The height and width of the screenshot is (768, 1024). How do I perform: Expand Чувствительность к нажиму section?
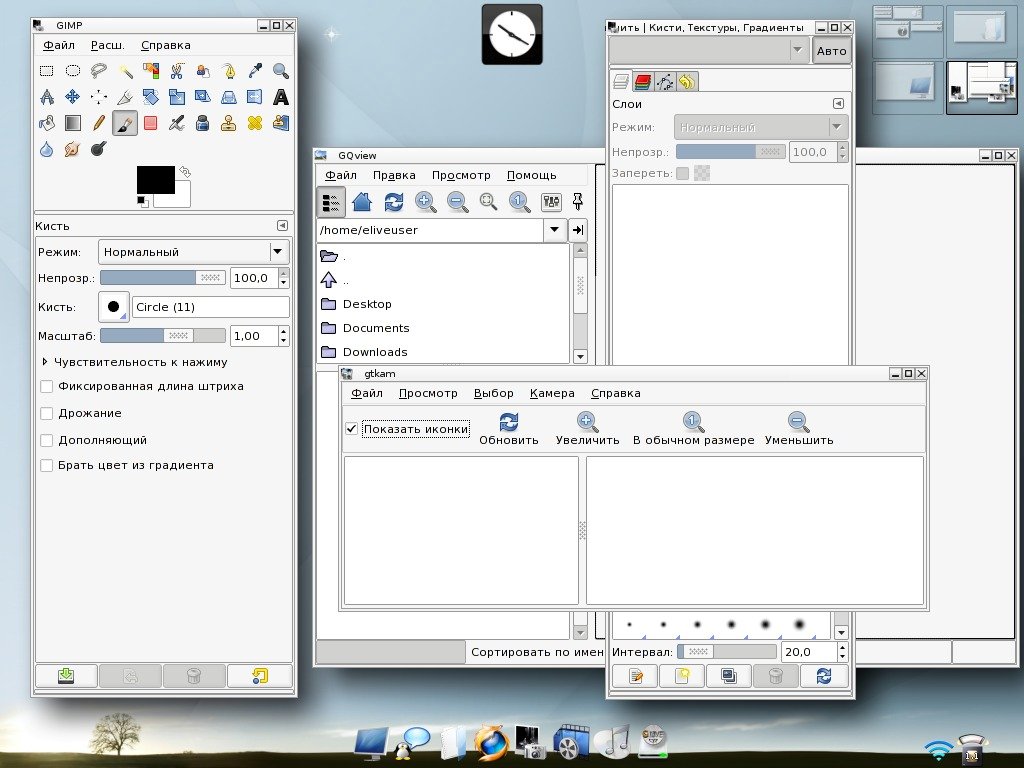(44, 362)
